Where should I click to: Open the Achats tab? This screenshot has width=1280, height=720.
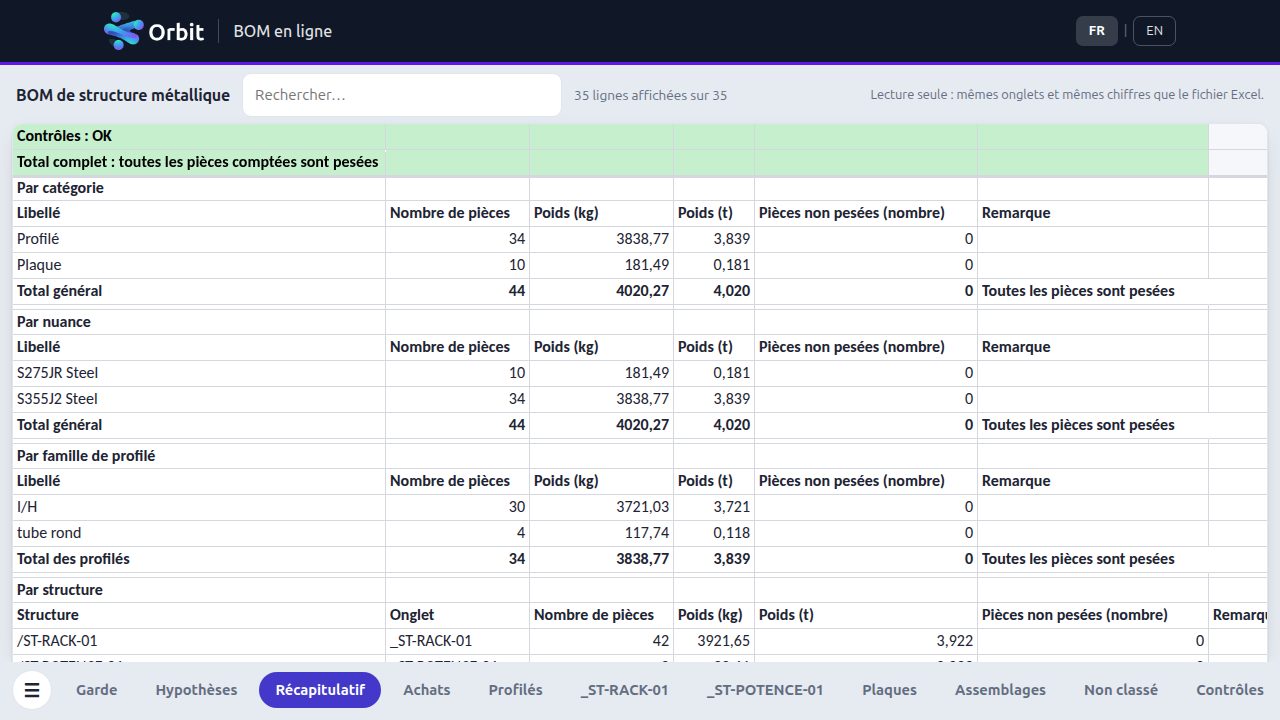427,690
